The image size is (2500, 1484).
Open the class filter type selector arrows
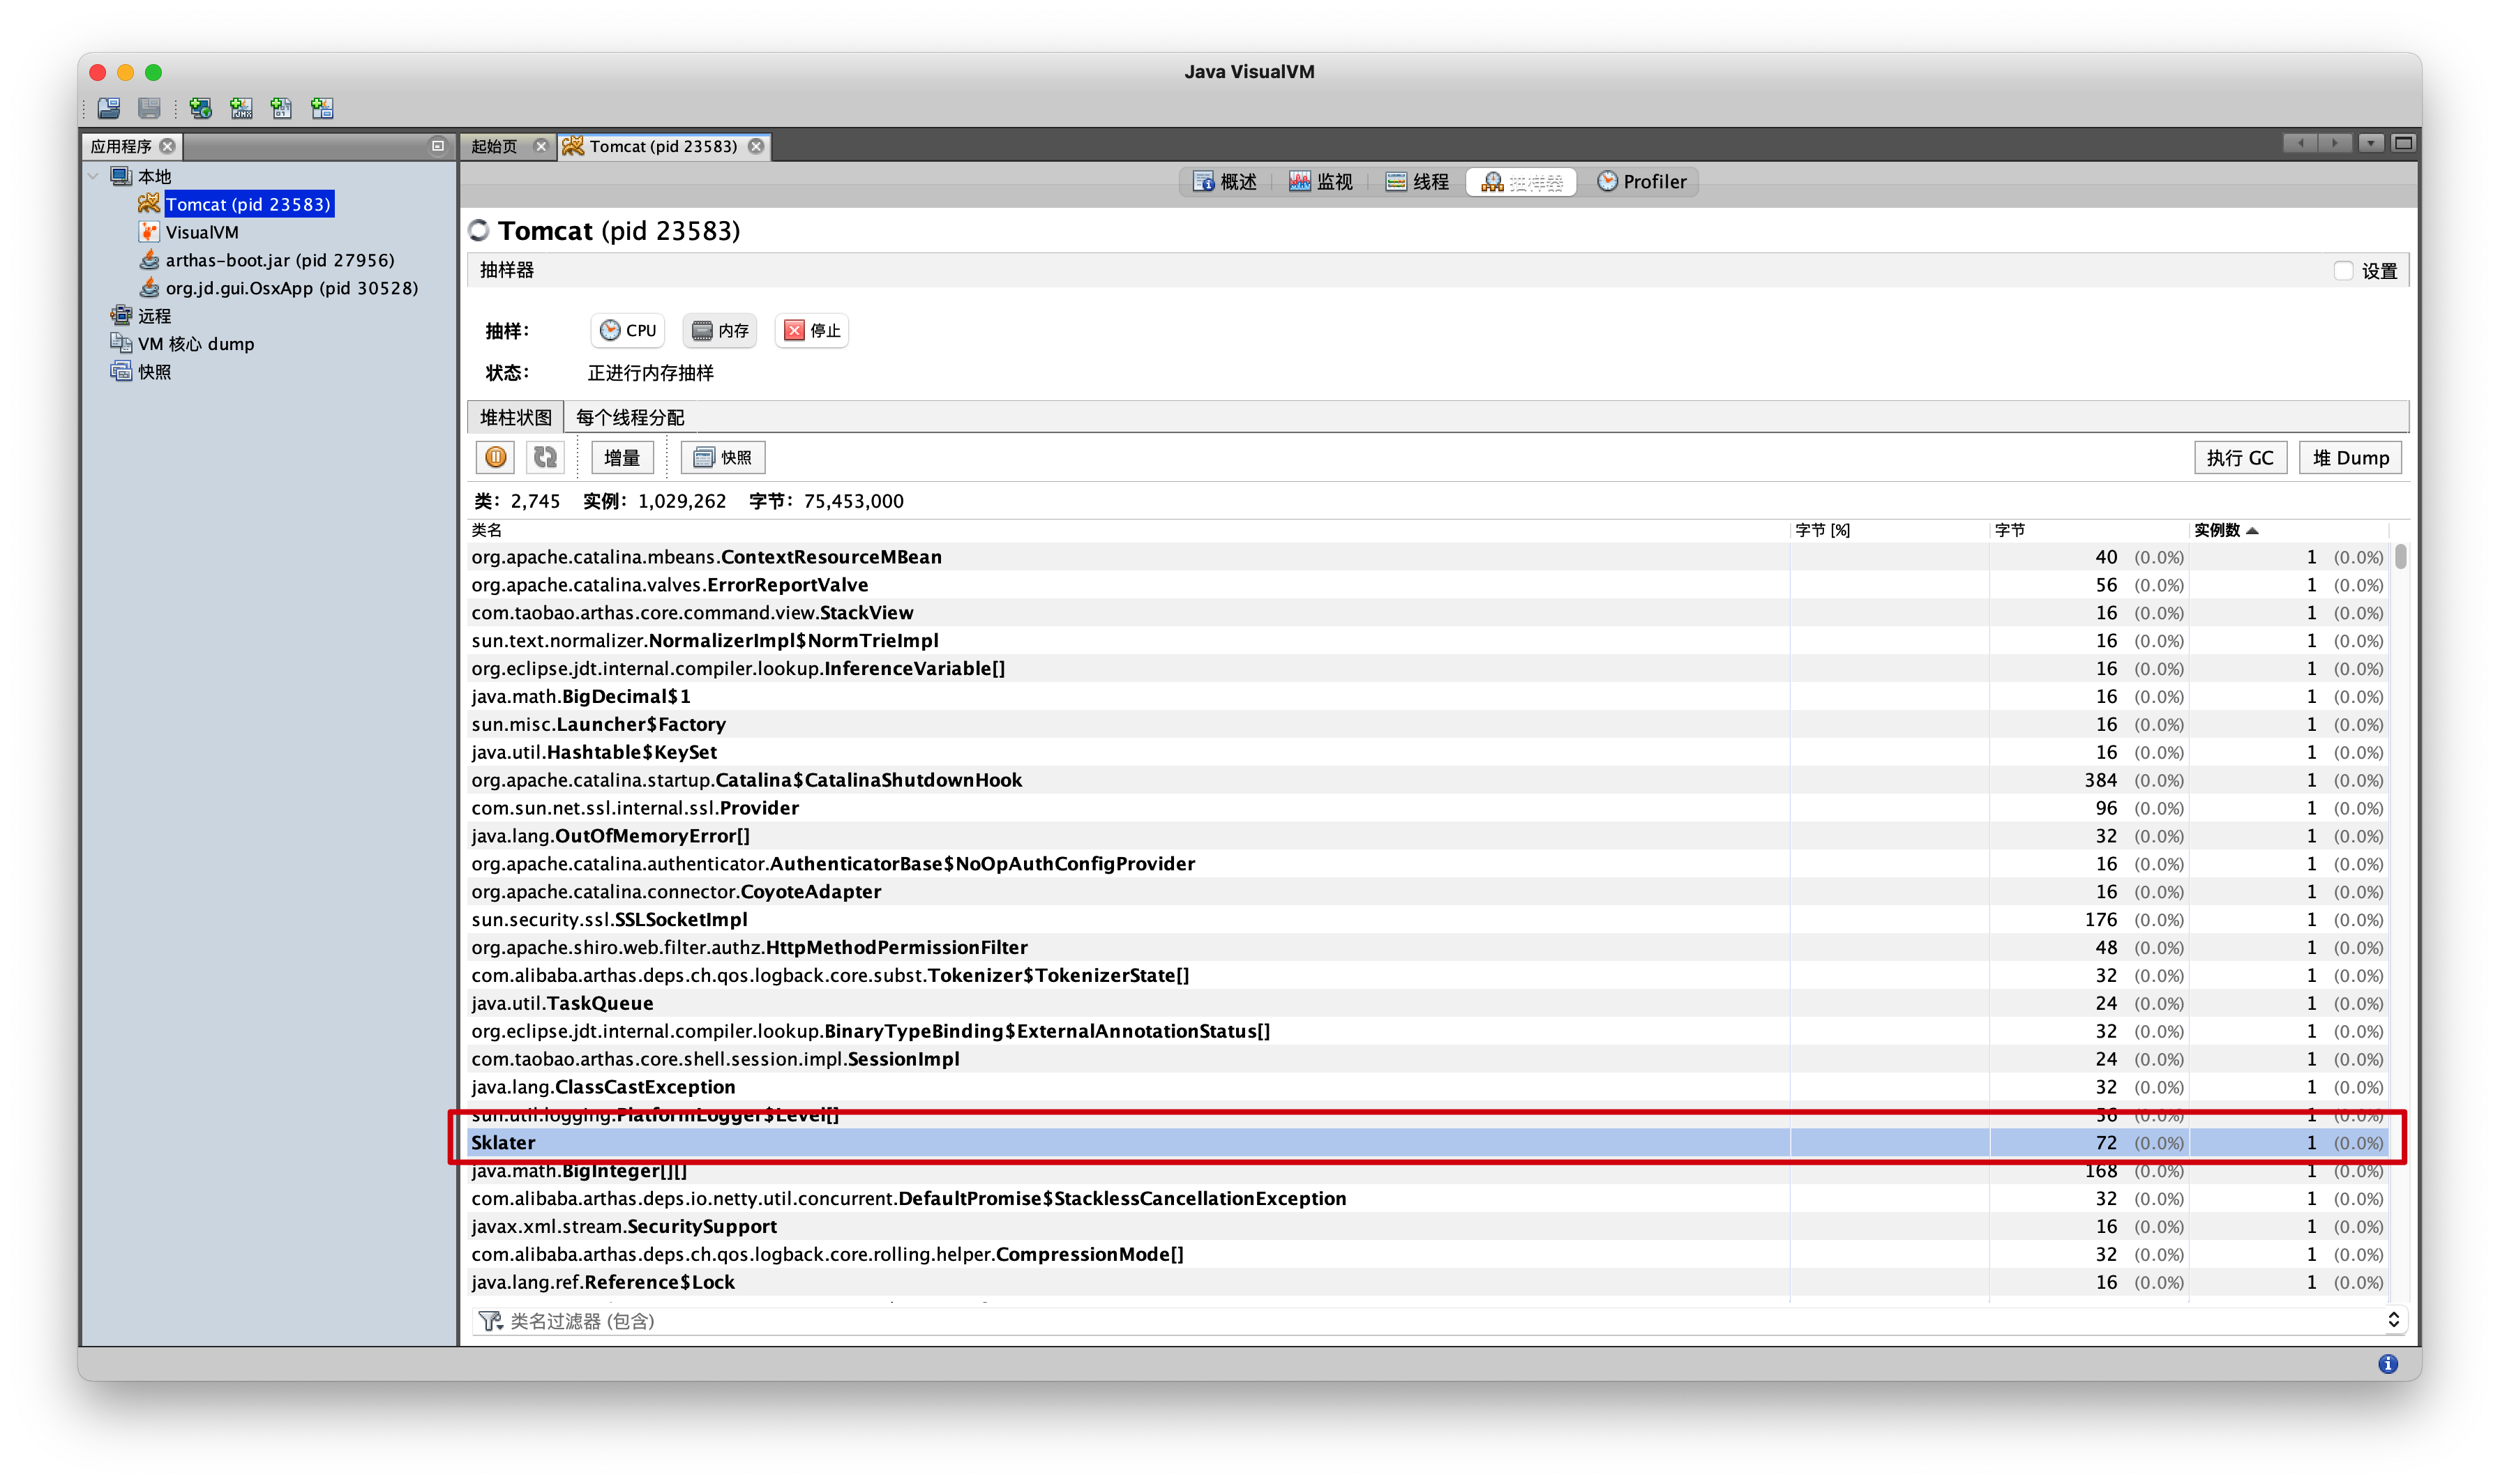pos(2393,1320)
